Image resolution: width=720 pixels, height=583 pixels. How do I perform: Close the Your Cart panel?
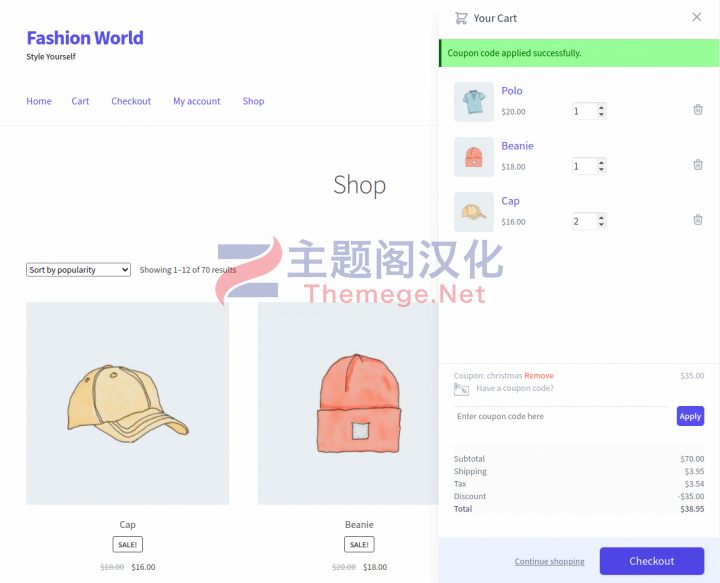(x=696, y=17)
